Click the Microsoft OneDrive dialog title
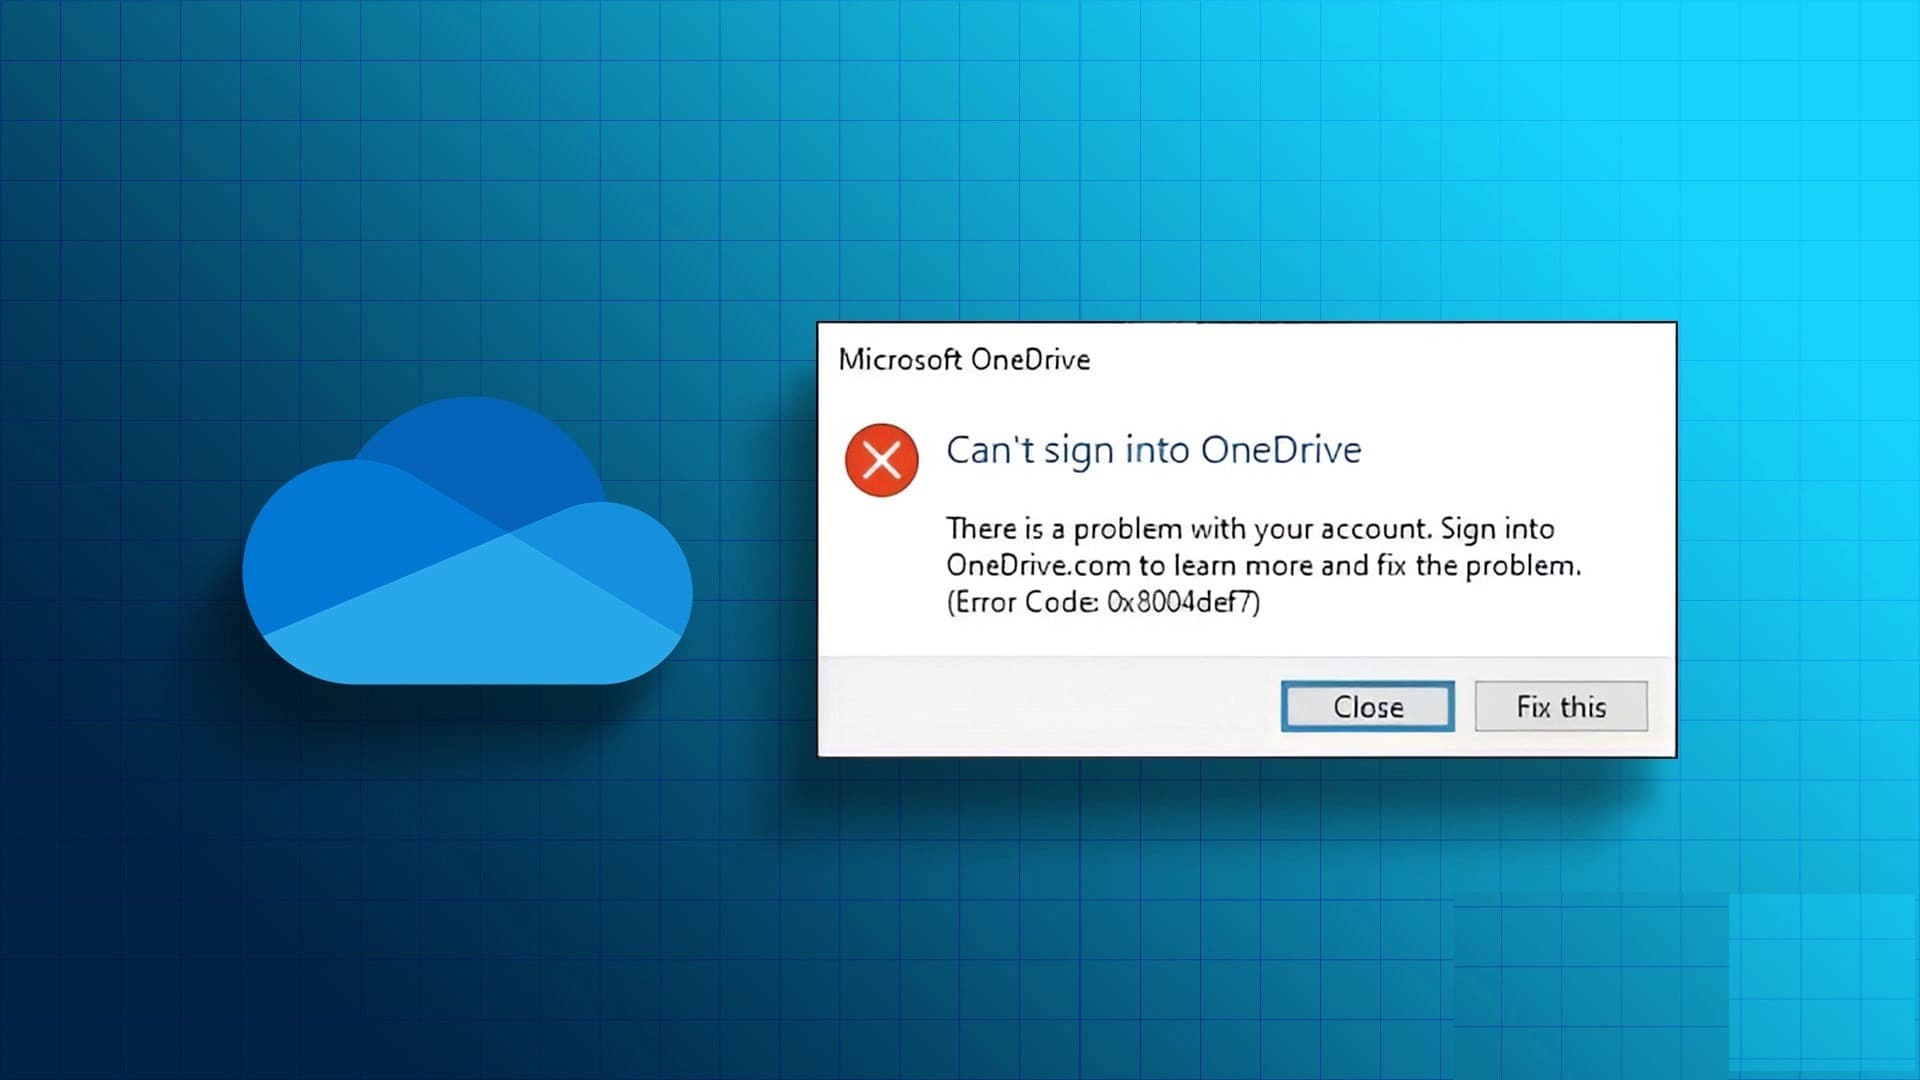Screen dimensions: 1920x1080 964,360
